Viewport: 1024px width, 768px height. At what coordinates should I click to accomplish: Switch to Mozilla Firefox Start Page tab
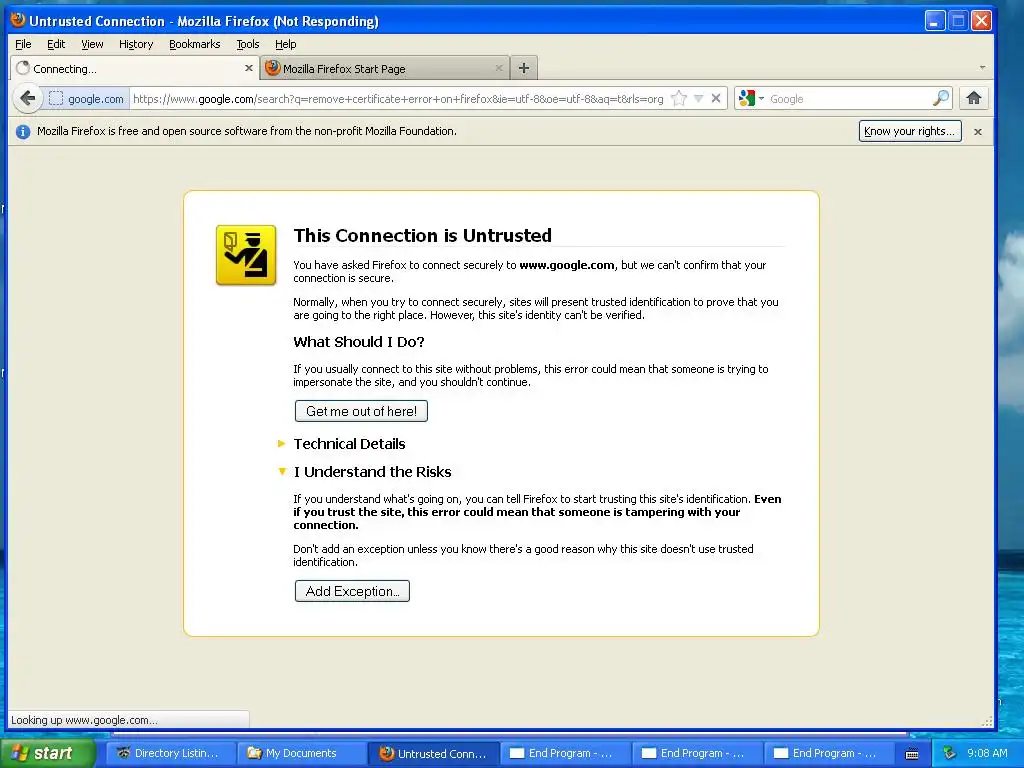click(x=384, y=69)
